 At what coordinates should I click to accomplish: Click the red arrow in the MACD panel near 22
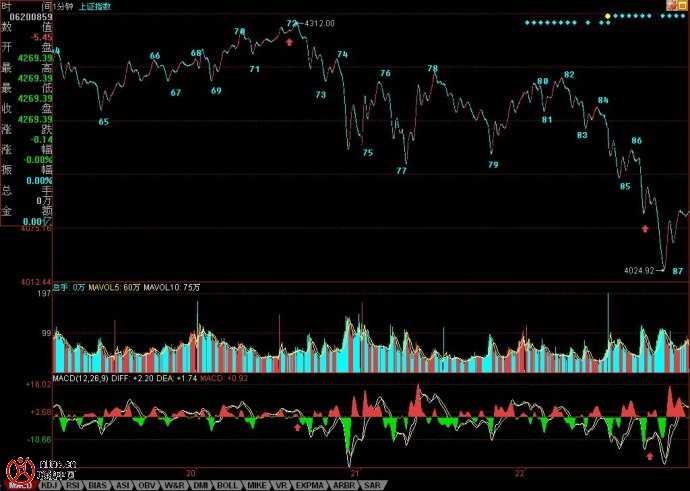coord(650,456)
